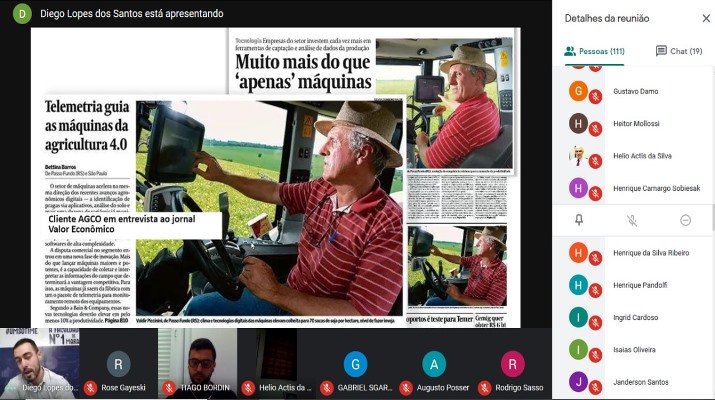This screenshot has height=400, width=715.
Task: Click TIAGO BORDIN video tile
Action: 197,364
